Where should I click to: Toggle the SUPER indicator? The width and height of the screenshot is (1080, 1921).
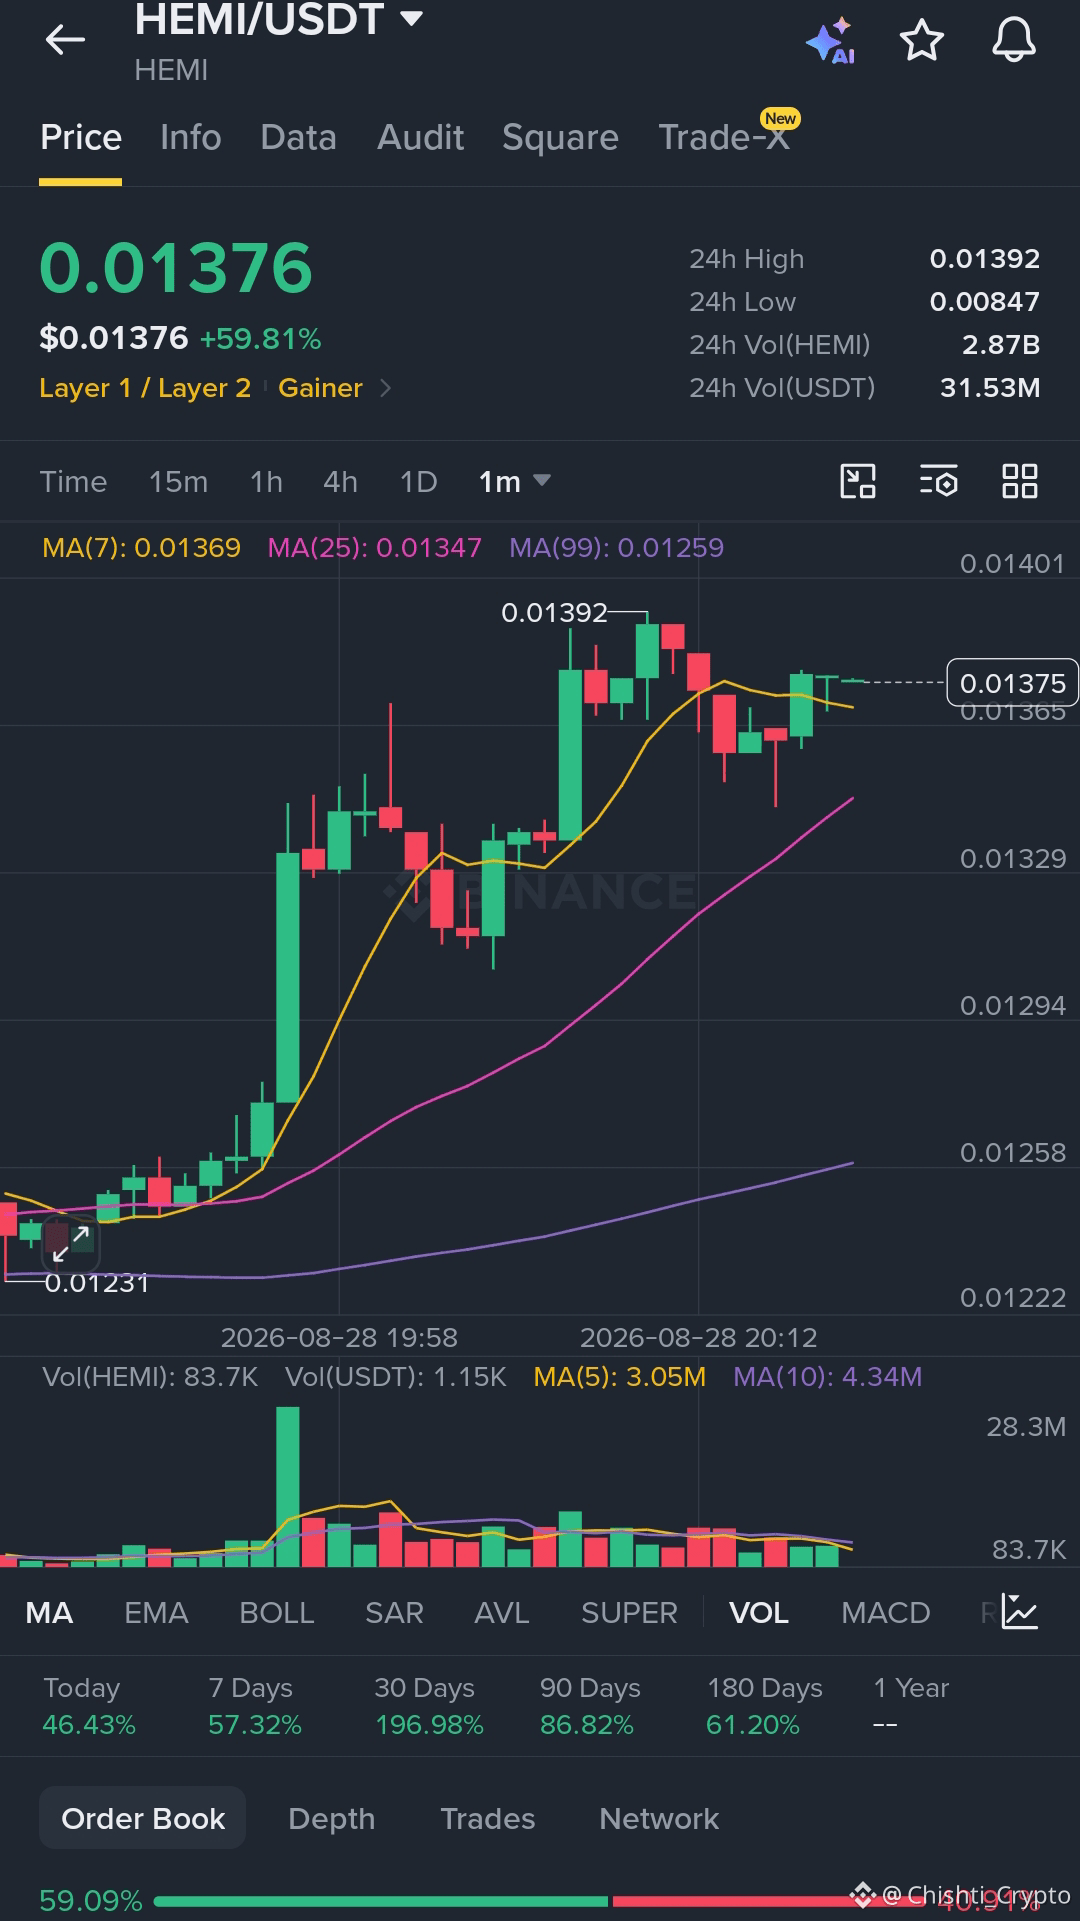629,1612
